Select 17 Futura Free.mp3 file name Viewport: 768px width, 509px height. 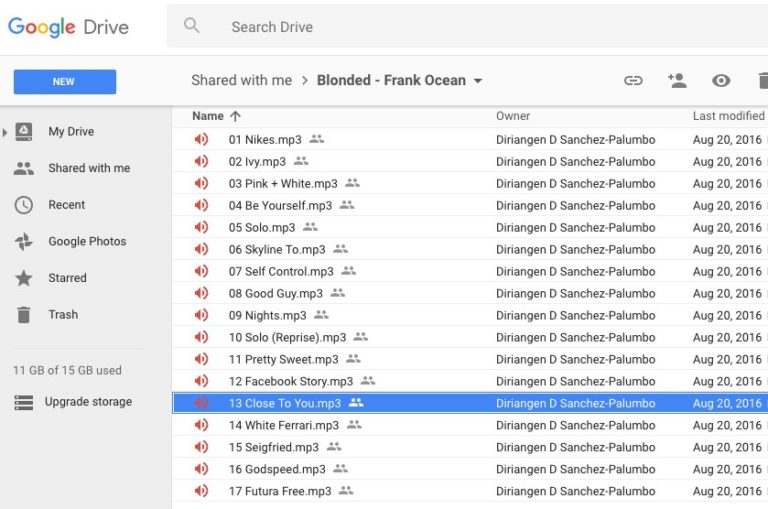click(x=280, y=491)
